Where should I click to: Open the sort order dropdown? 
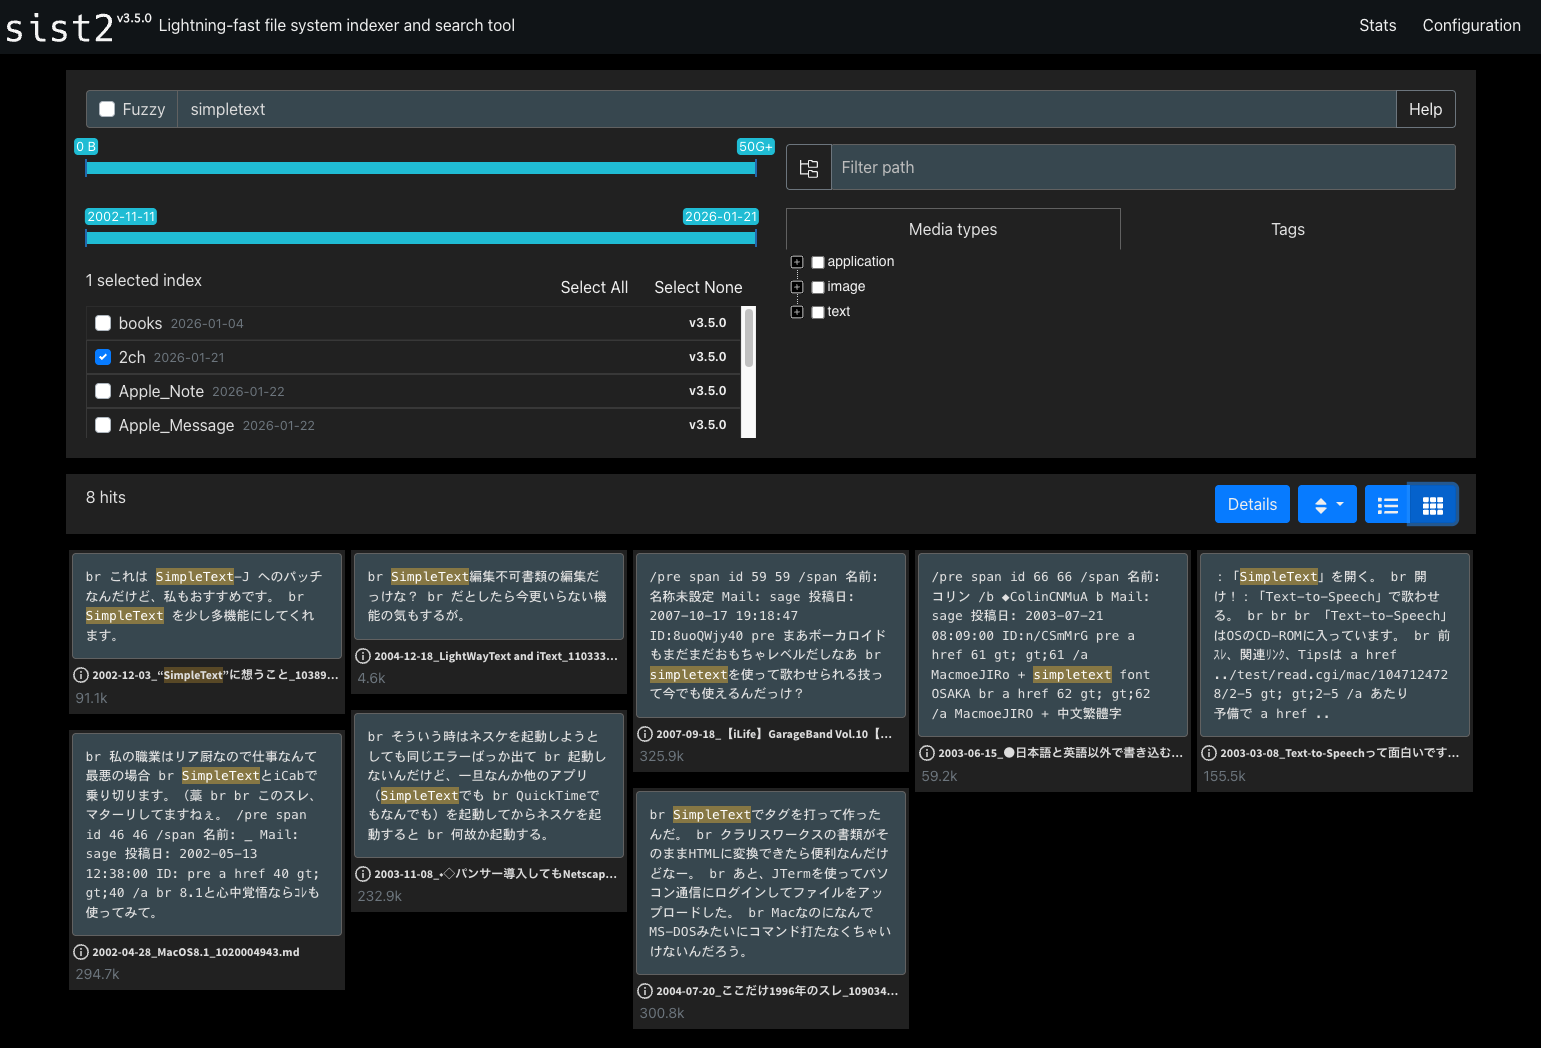pos(1327,505)
